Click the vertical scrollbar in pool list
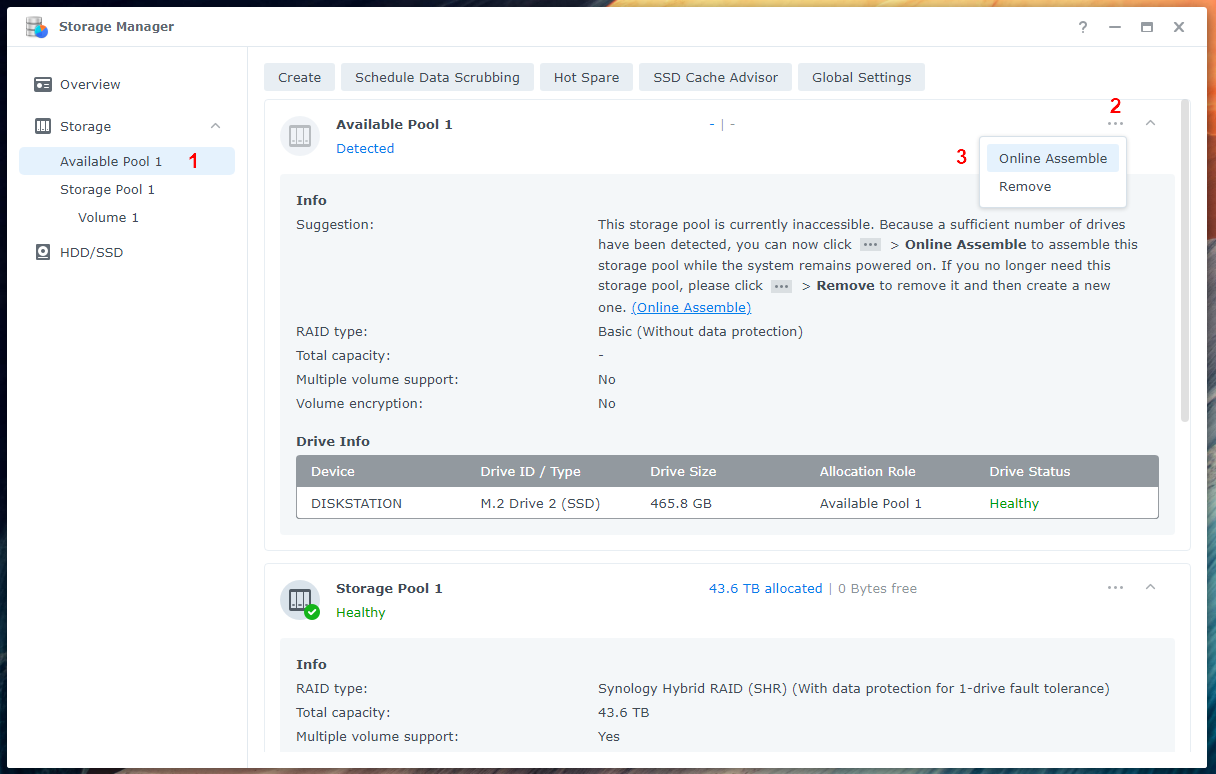Viewport: 1216px width, 774px height. (x=1185, y=260)
